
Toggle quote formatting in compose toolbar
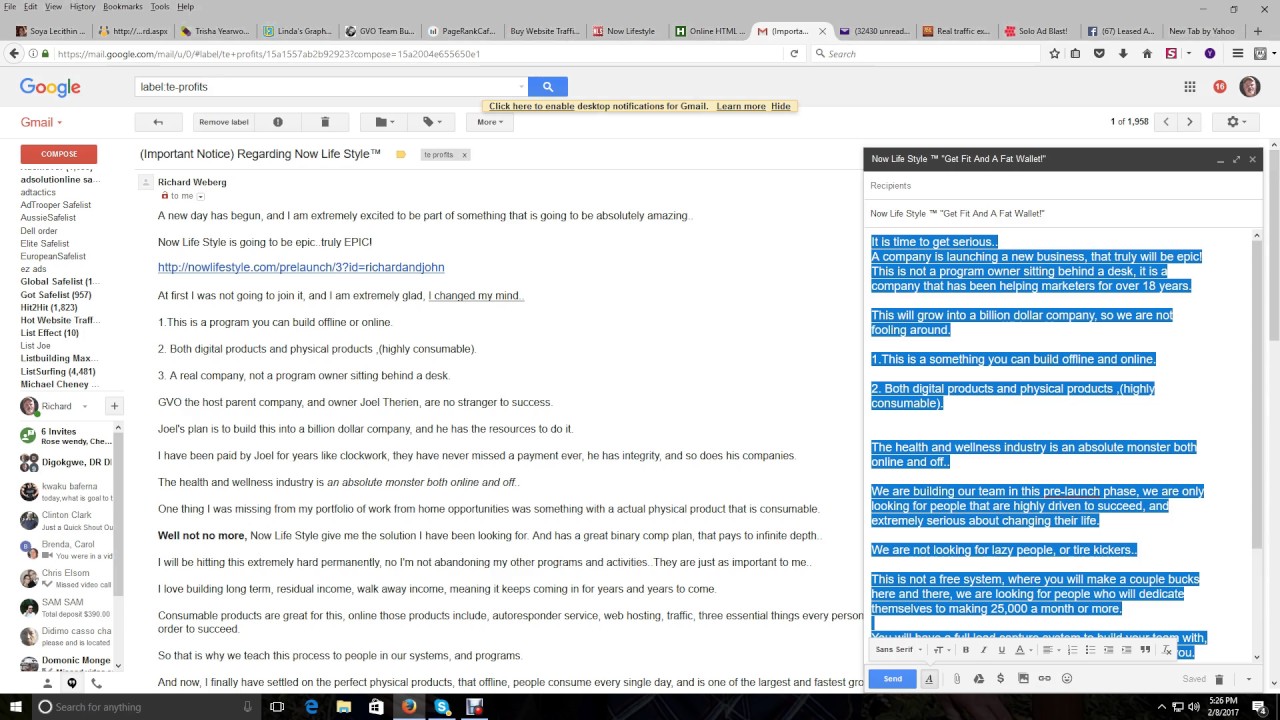(1145, 650)
